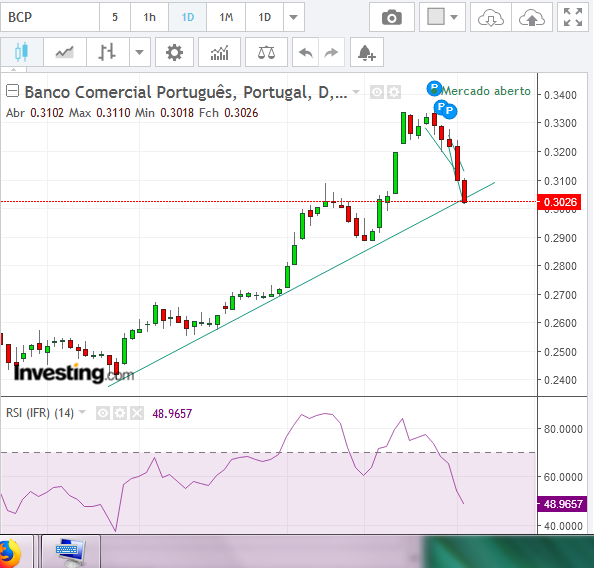Image resolution: width=594 pixels, height=568 pixels.
Task: Open the indicators icon
Action: 219,52
